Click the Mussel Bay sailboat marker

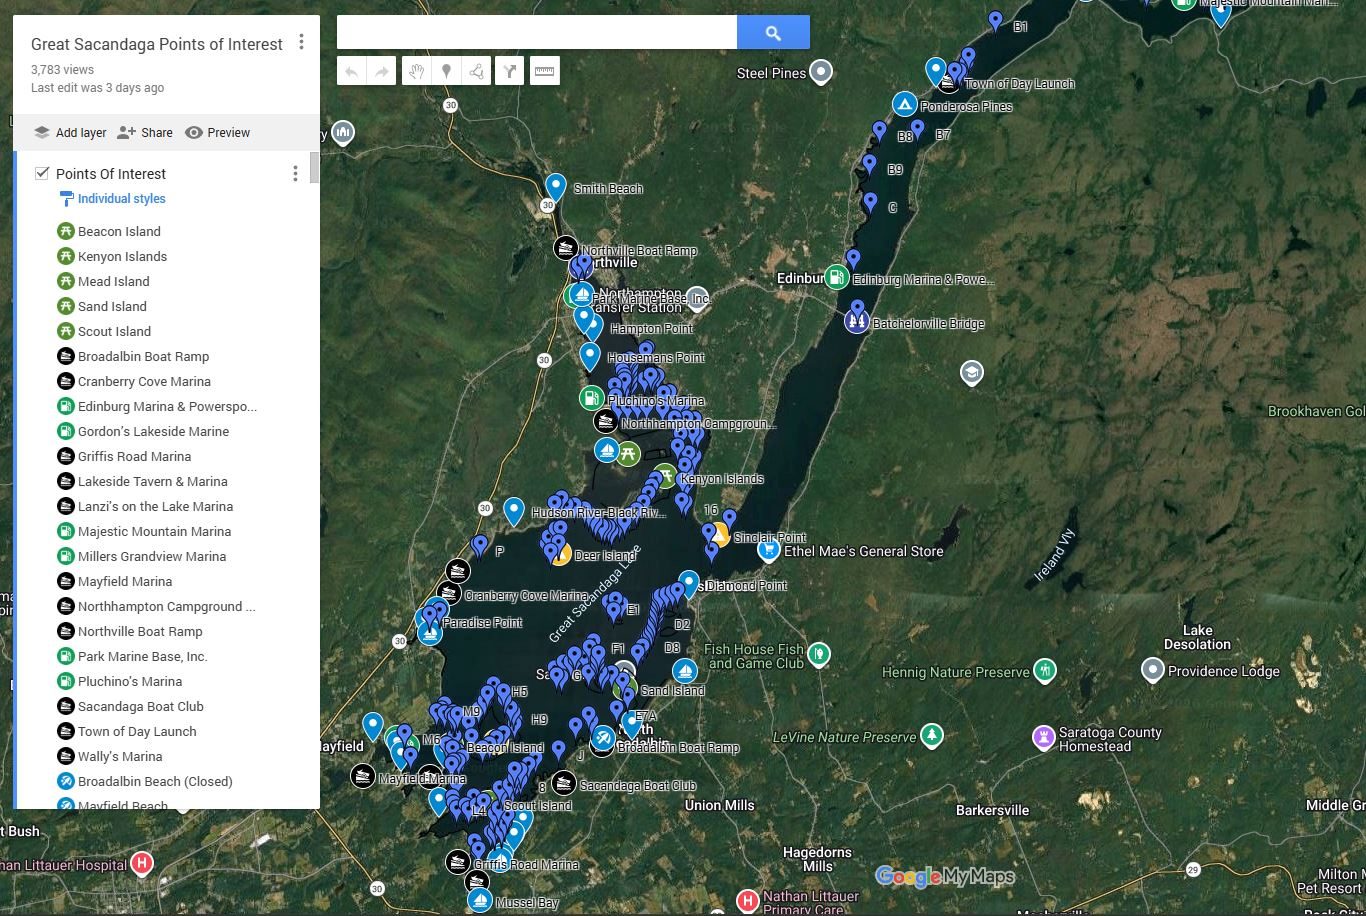click(x=480, y=901)
